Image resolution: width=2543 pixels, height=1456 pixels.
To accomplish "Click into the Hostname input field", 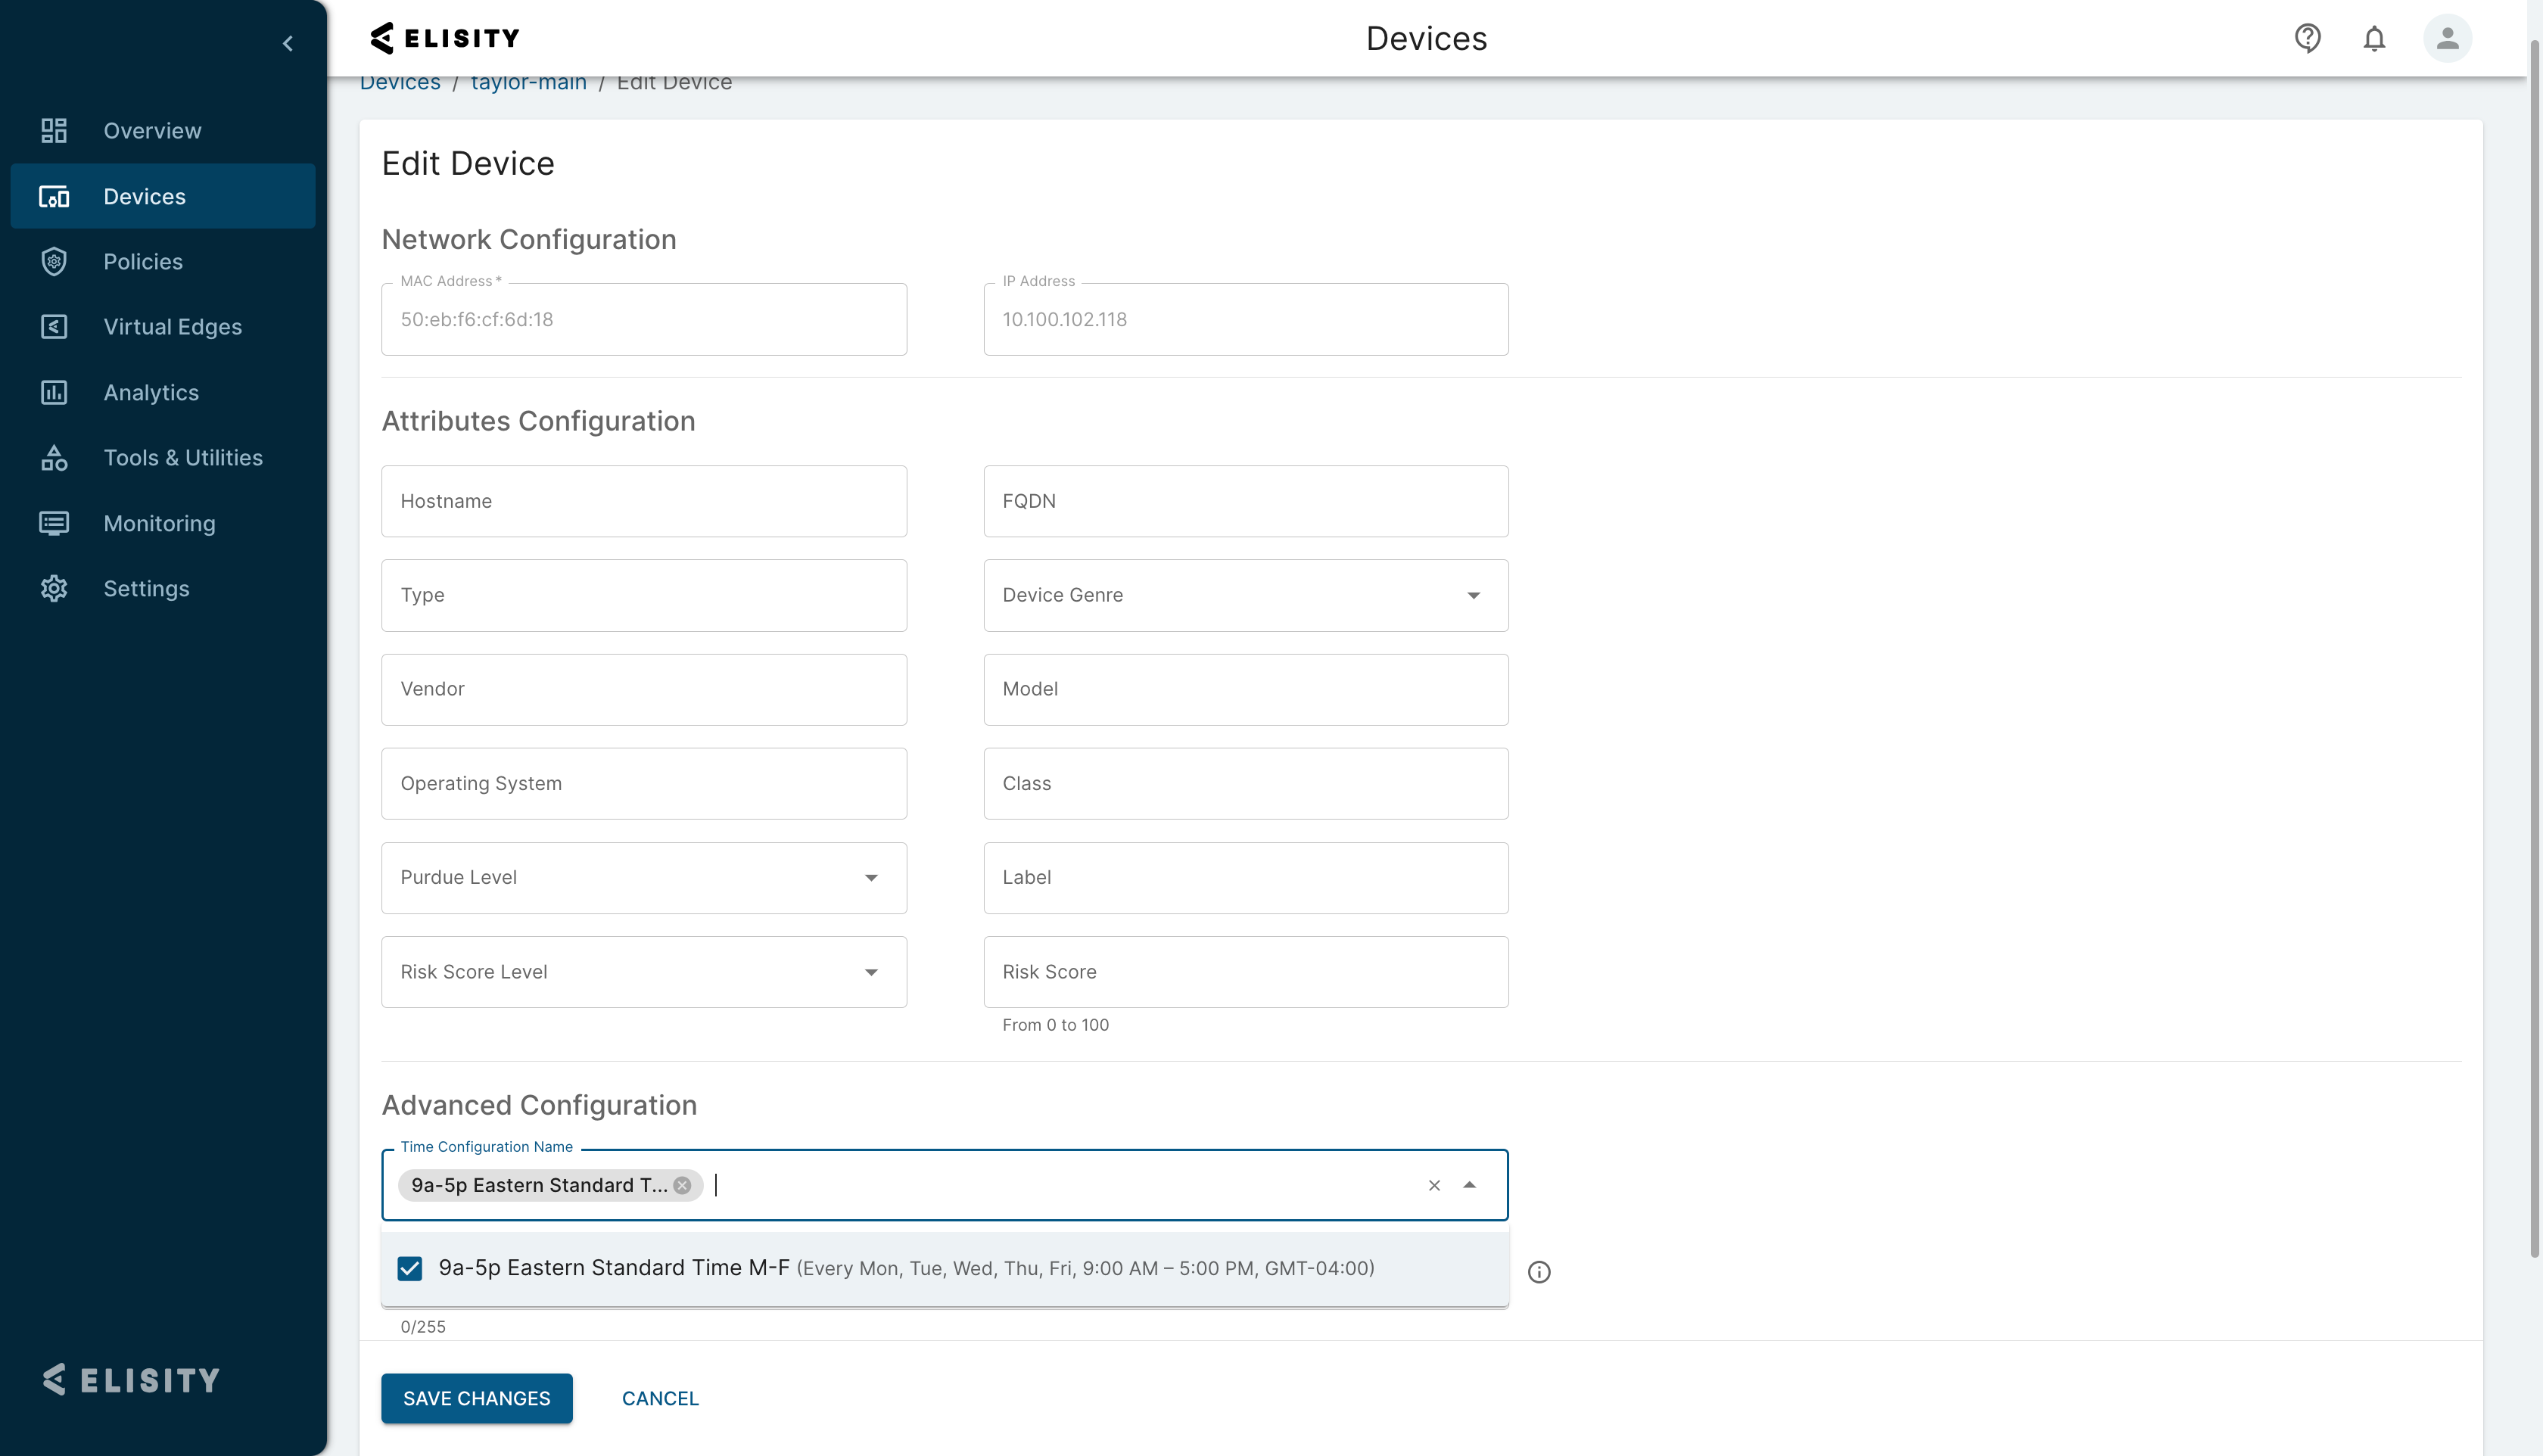I will 644,501.
